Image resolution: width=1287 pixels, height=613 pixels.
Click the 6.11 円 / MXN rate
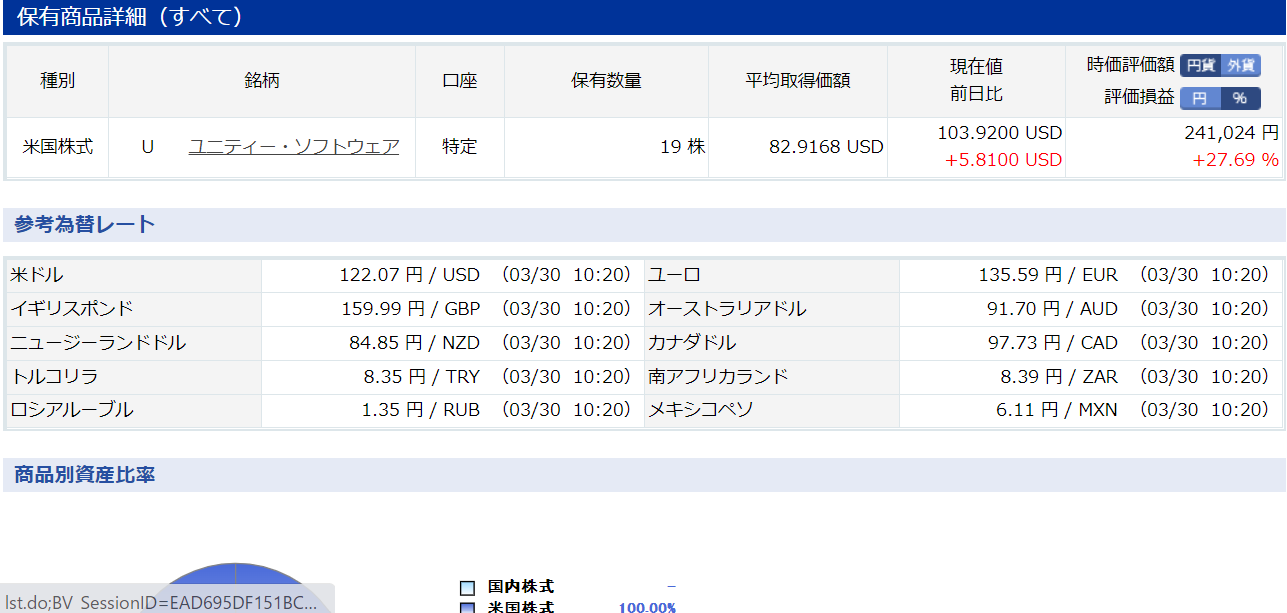[1057, 411]
